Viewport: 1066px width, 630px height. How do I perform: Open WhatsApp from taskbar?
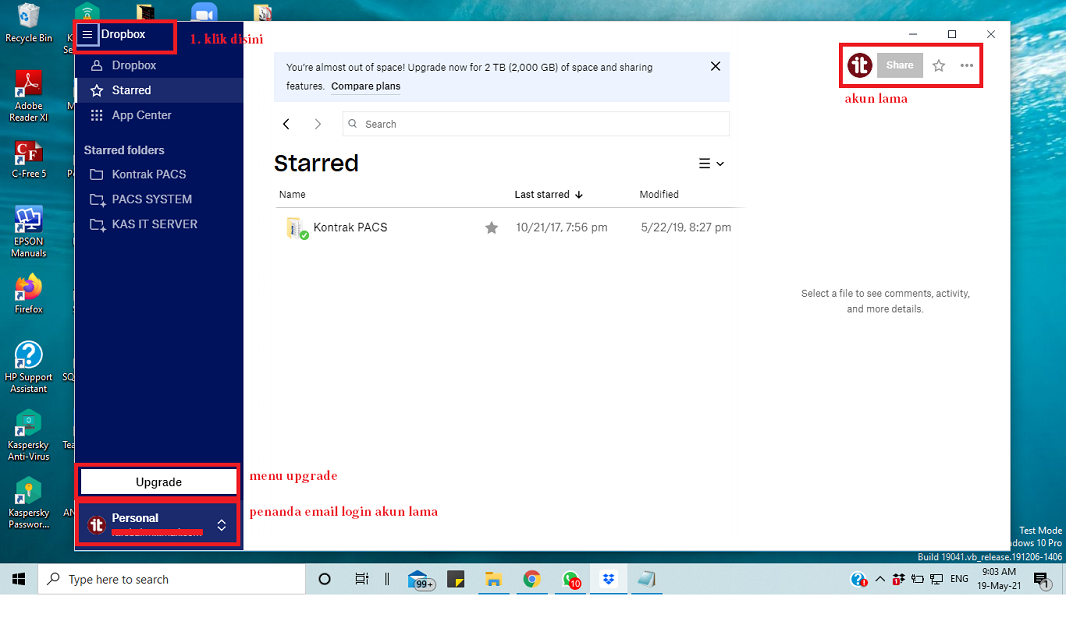(571, 580)
